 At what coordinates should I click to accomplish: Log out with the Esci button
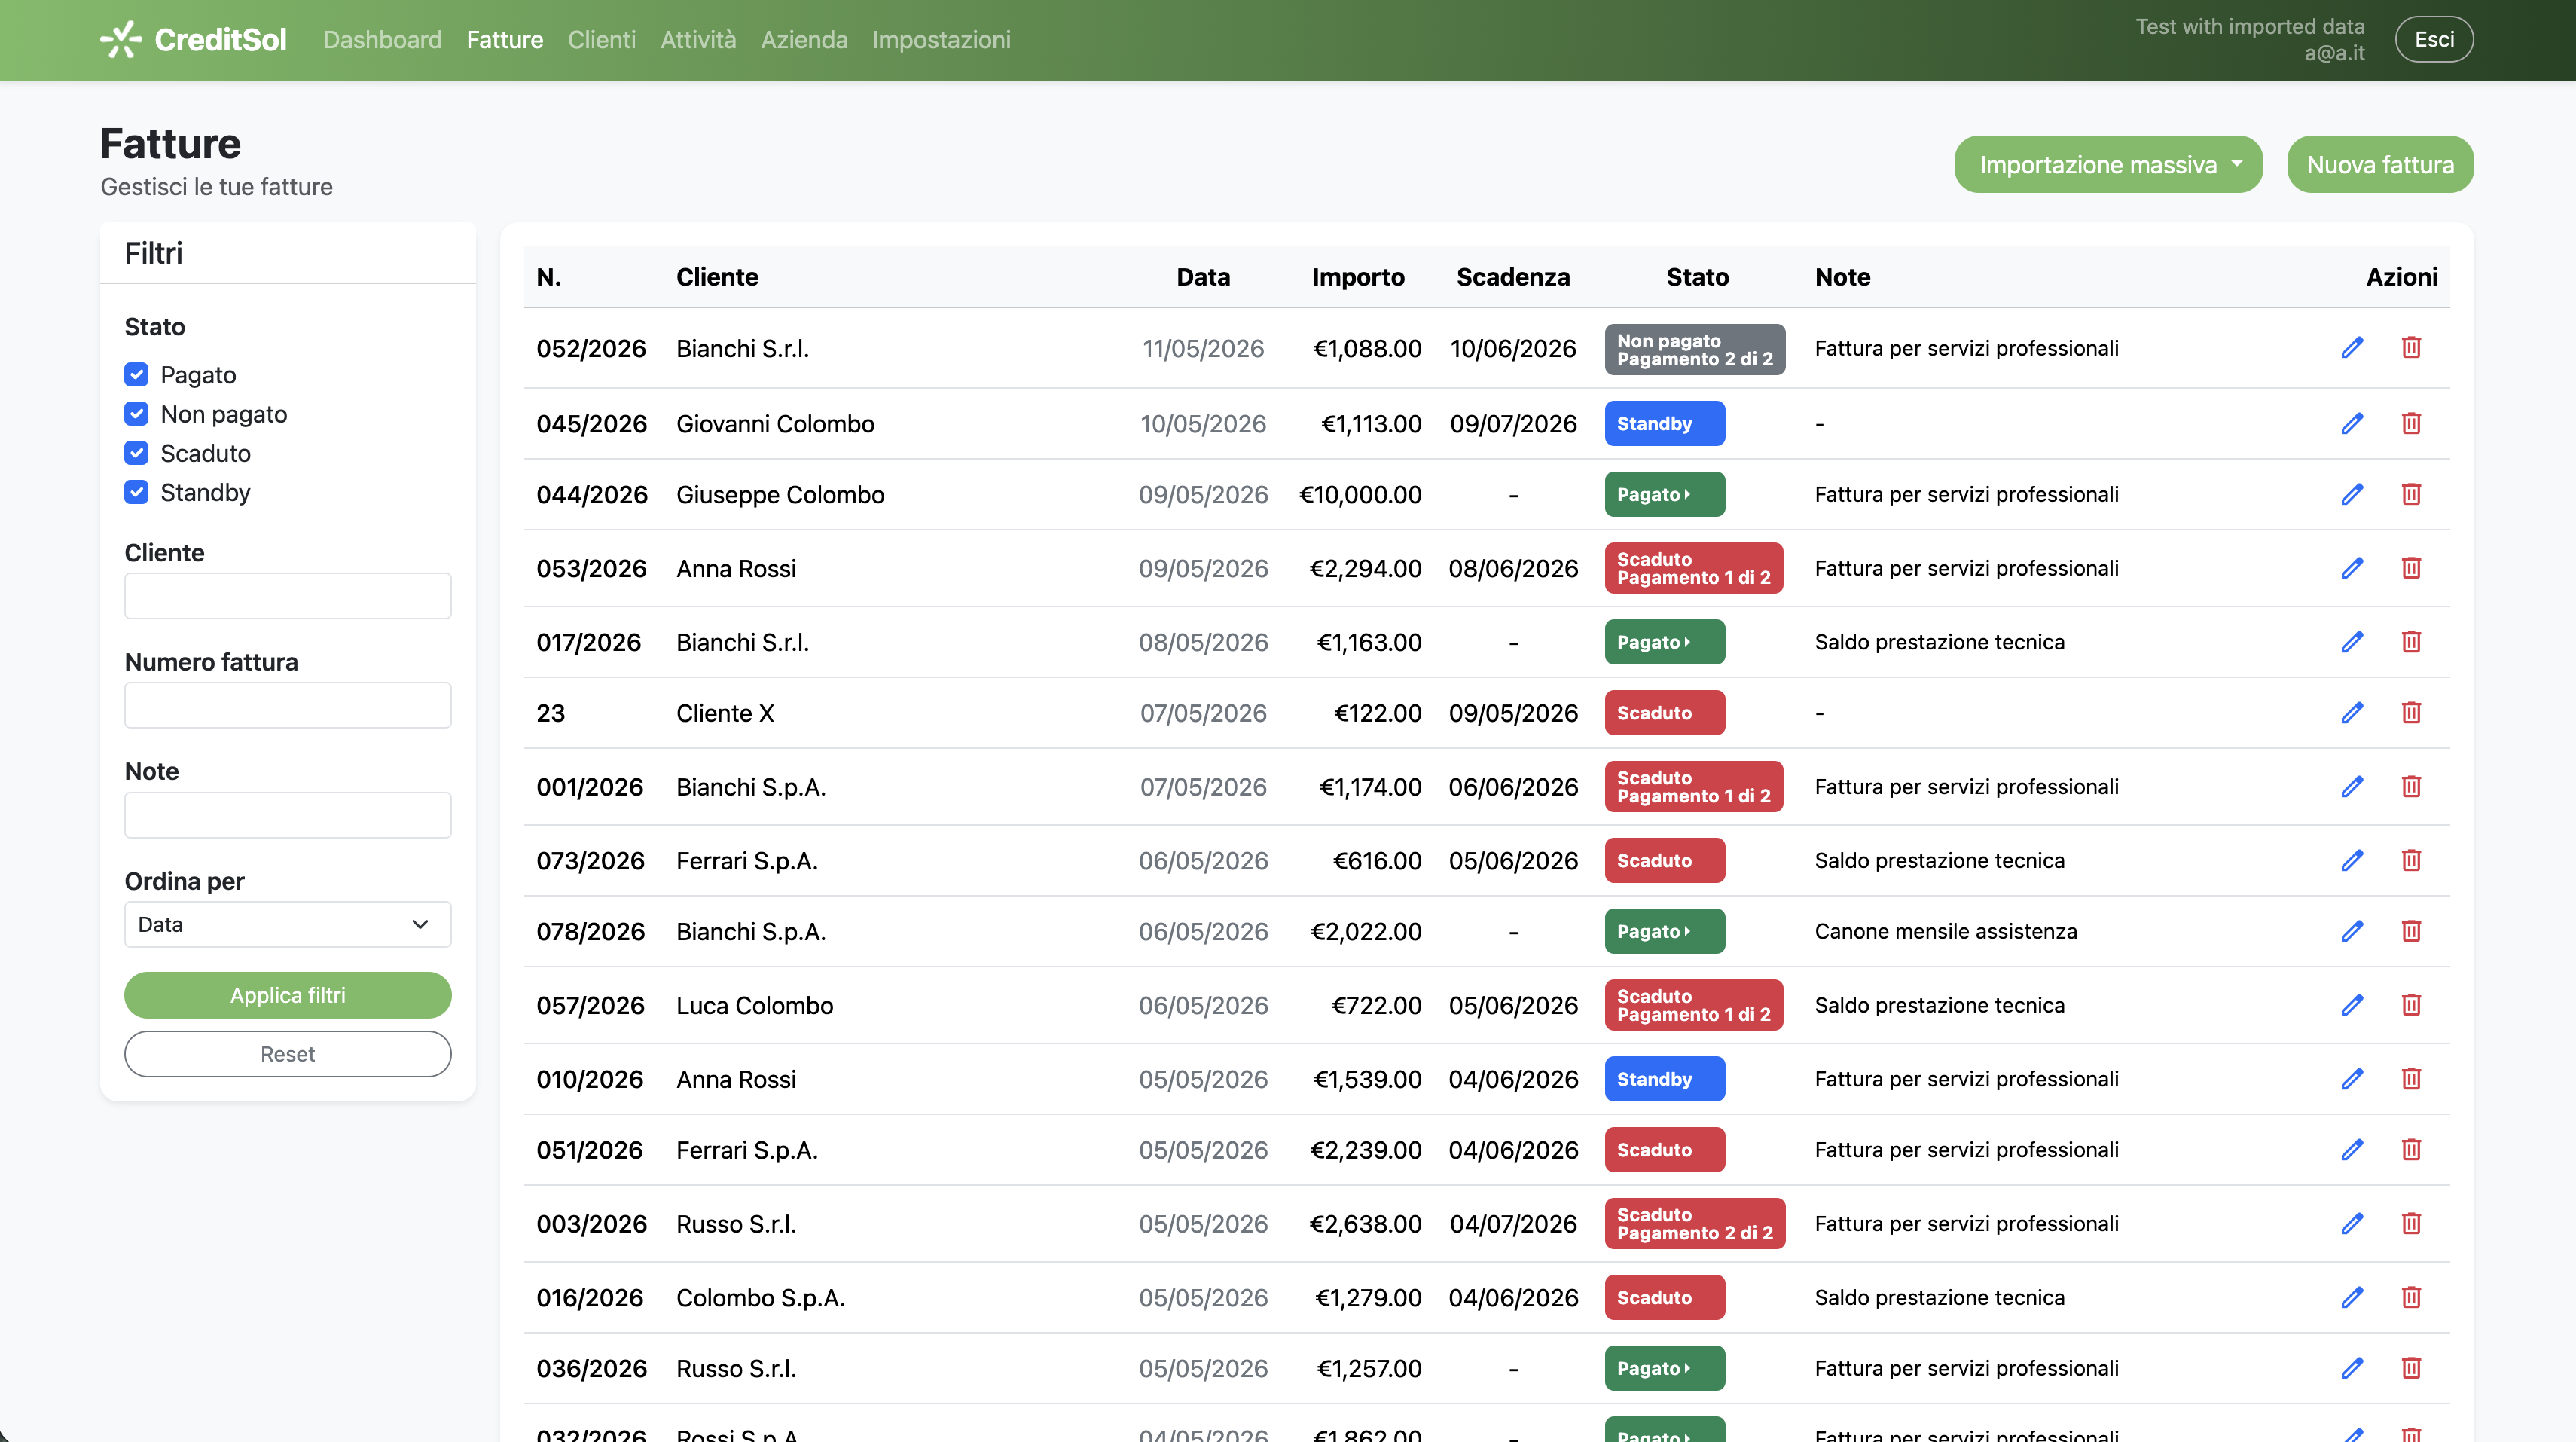tap(2434, 40)
